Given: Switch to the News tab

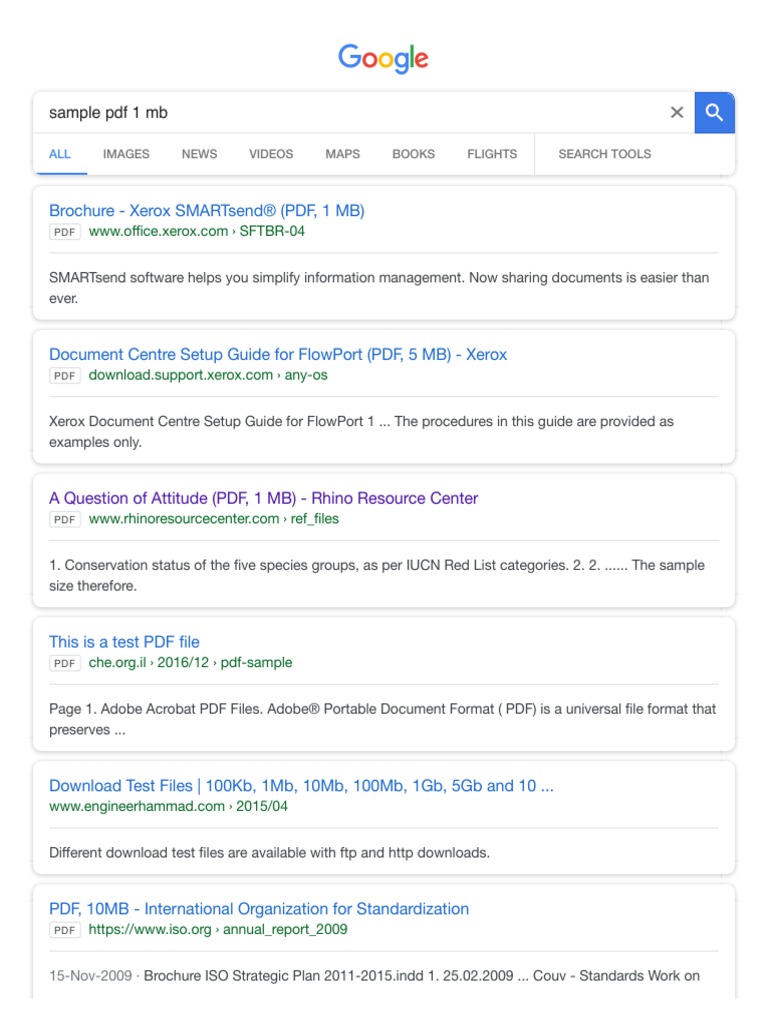Looking at the screenshot, I should 199,154.
